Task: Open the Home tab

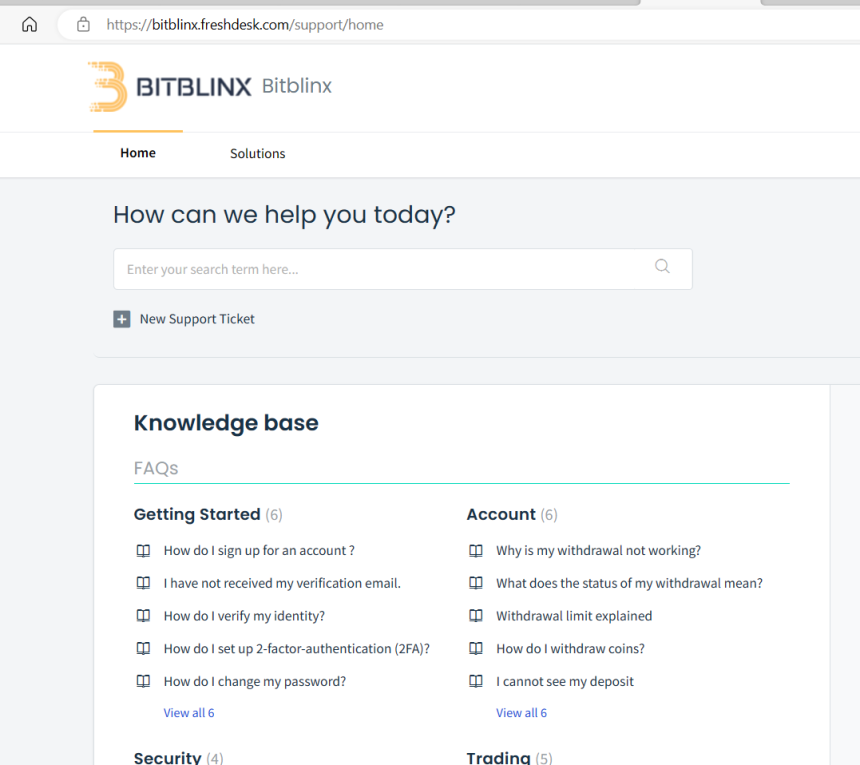Action: 138,153
